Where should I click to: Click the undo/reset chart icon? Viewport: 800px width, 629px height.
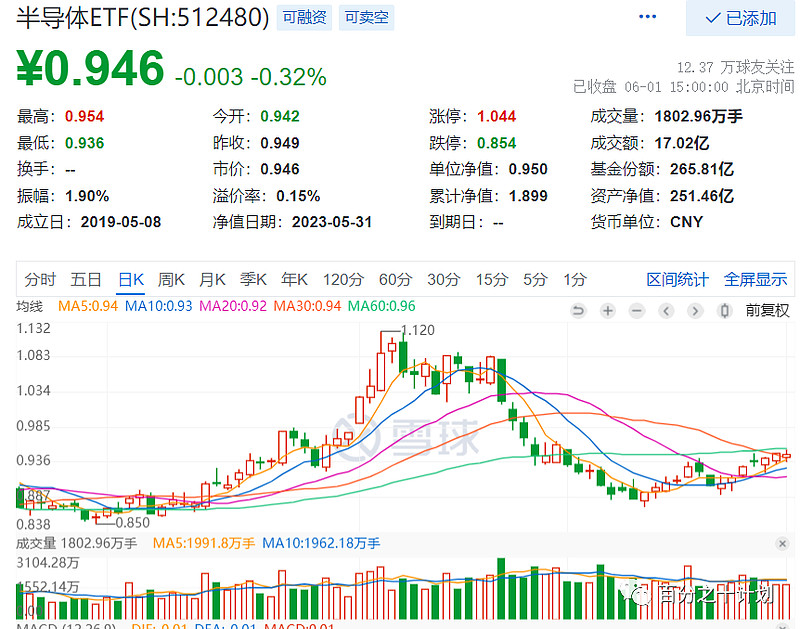click(x=578, y=311)
